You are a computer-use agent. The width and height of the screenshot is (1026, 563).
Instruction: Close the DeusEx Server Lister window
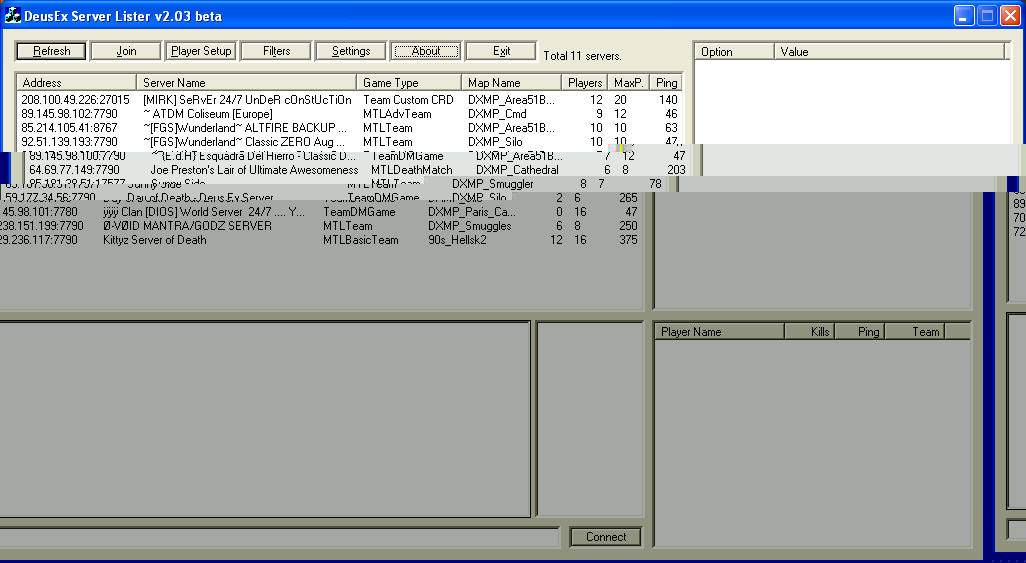pos(1011,16)
